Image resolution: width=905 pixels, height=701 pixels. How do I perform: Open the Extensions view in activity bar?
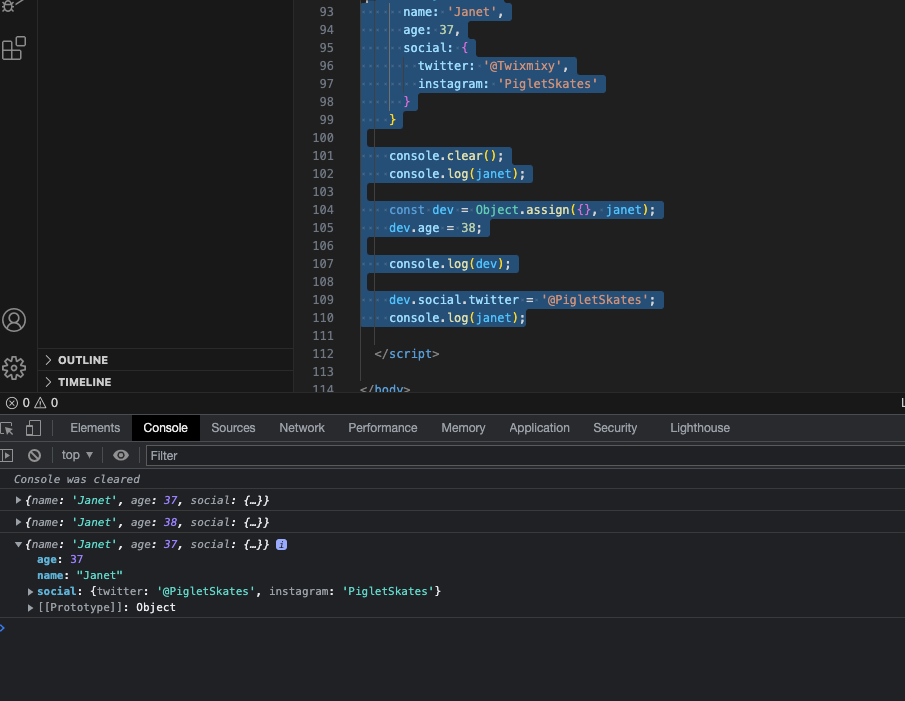pos(14,48)
